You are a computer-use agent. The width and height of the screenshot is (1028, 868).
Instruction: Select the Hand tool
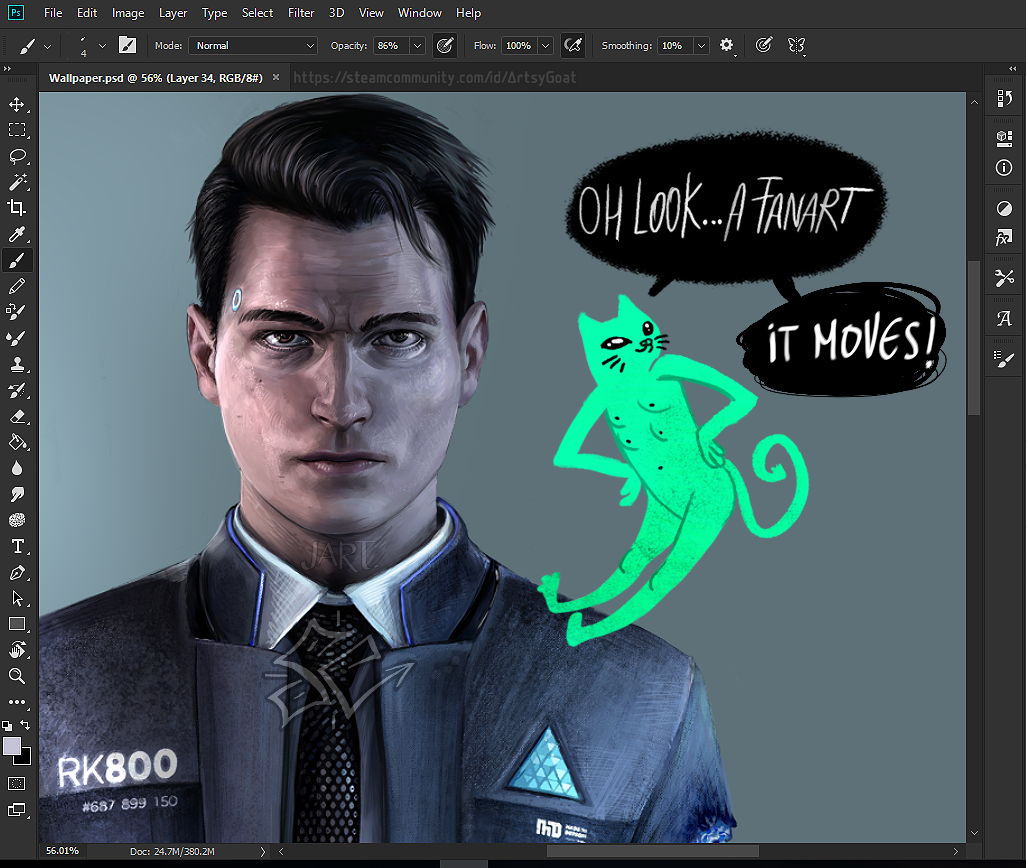pyautogui.click(x=16, y=650)
